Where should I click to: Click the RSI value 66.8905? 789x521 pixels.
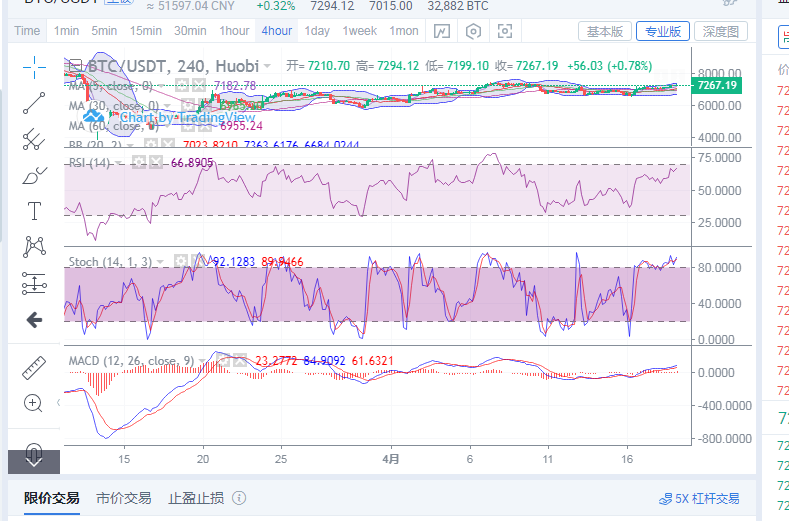coord(192,163)
